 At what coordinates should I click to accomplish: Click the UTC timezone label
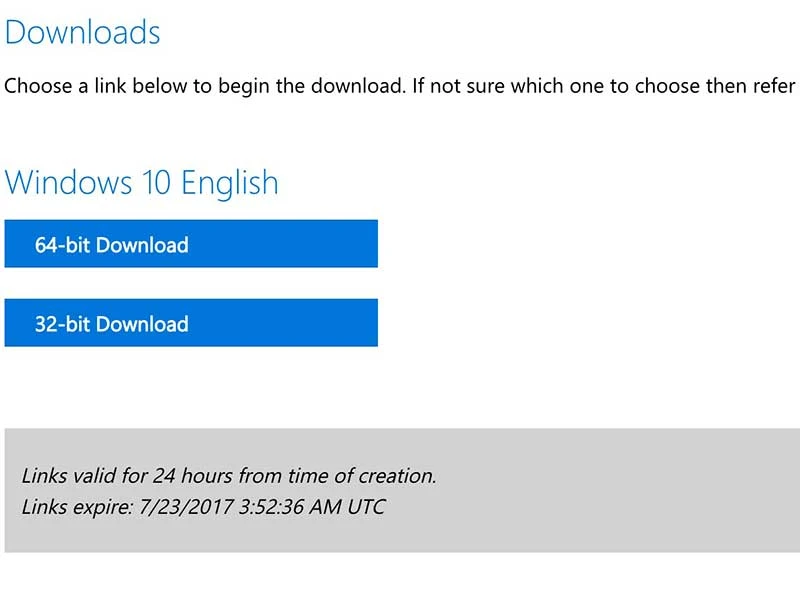(364, 507)
